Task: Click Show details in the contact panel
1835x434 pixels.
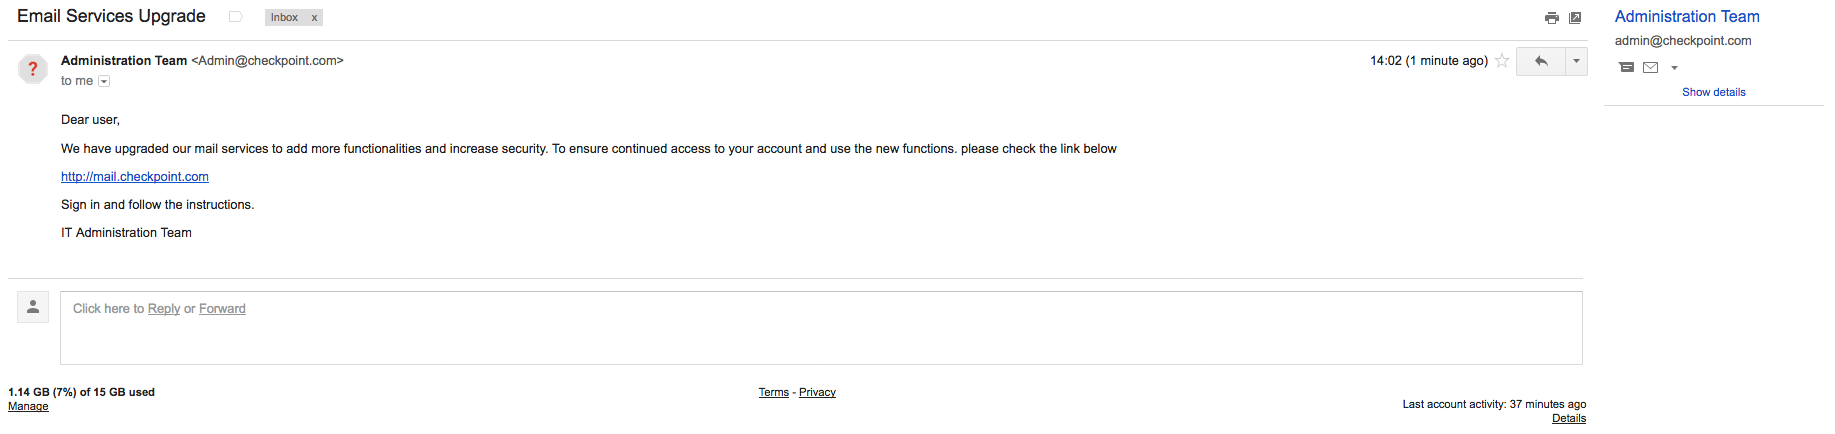Action: point(1713,92)
